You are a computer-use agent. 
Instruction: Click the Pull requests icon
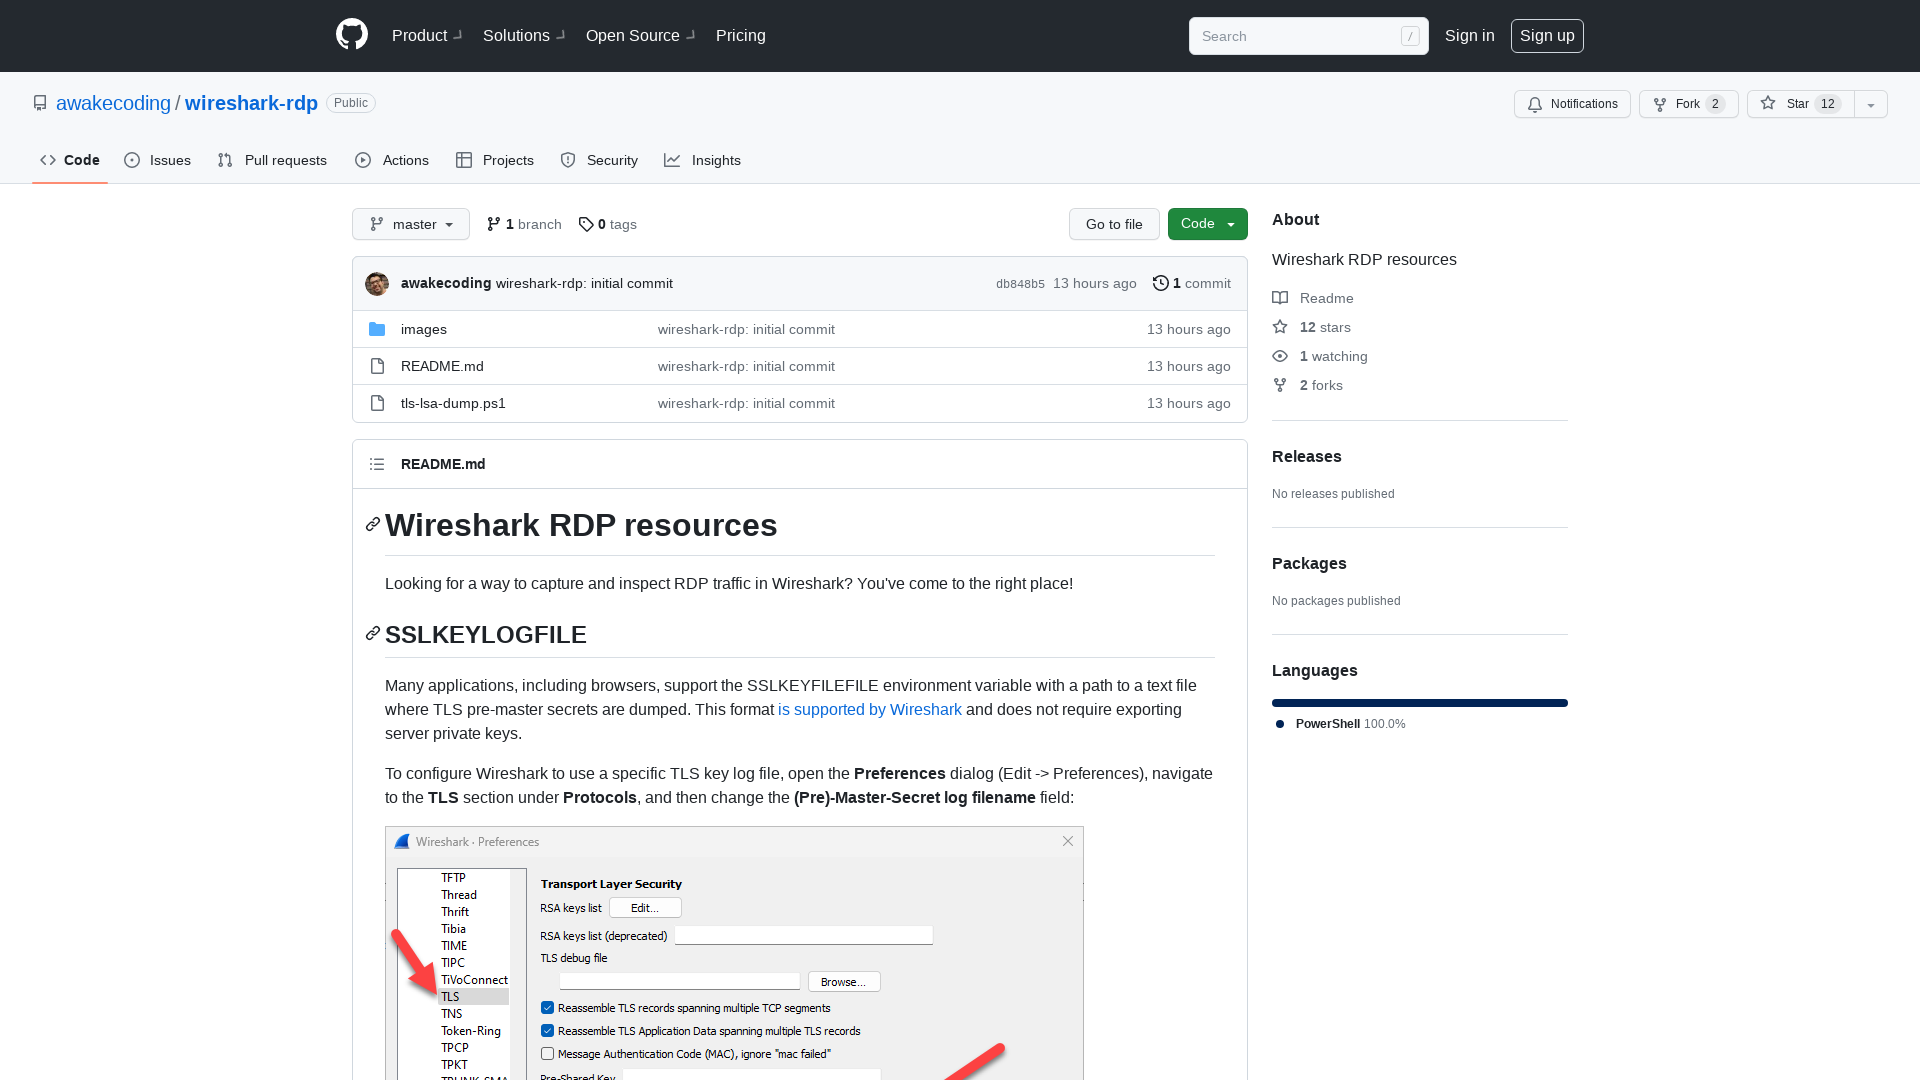coord(227,160)
